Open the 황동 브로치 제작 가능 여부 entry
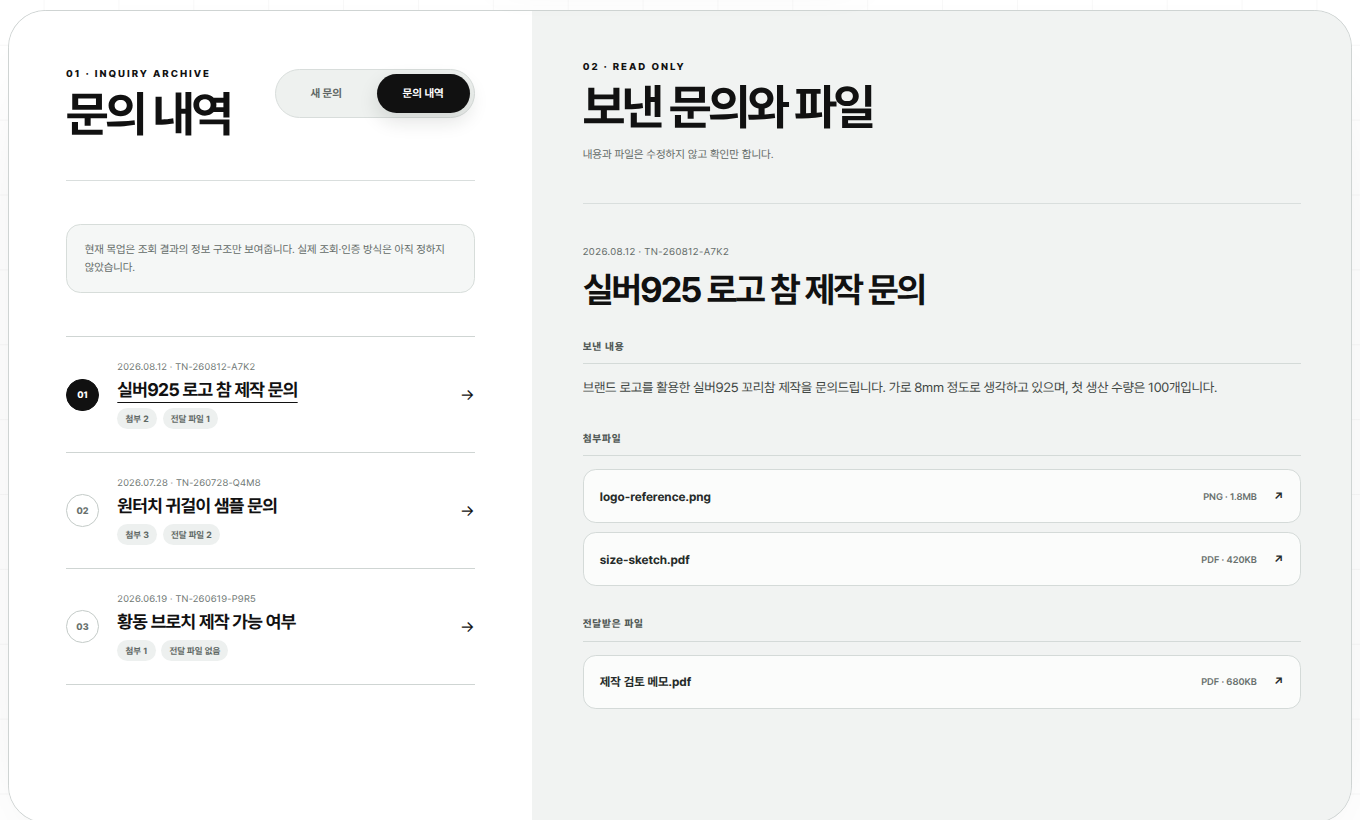Image resolution: width=1360 pixels, height=820 pixels. pos(270,627)
